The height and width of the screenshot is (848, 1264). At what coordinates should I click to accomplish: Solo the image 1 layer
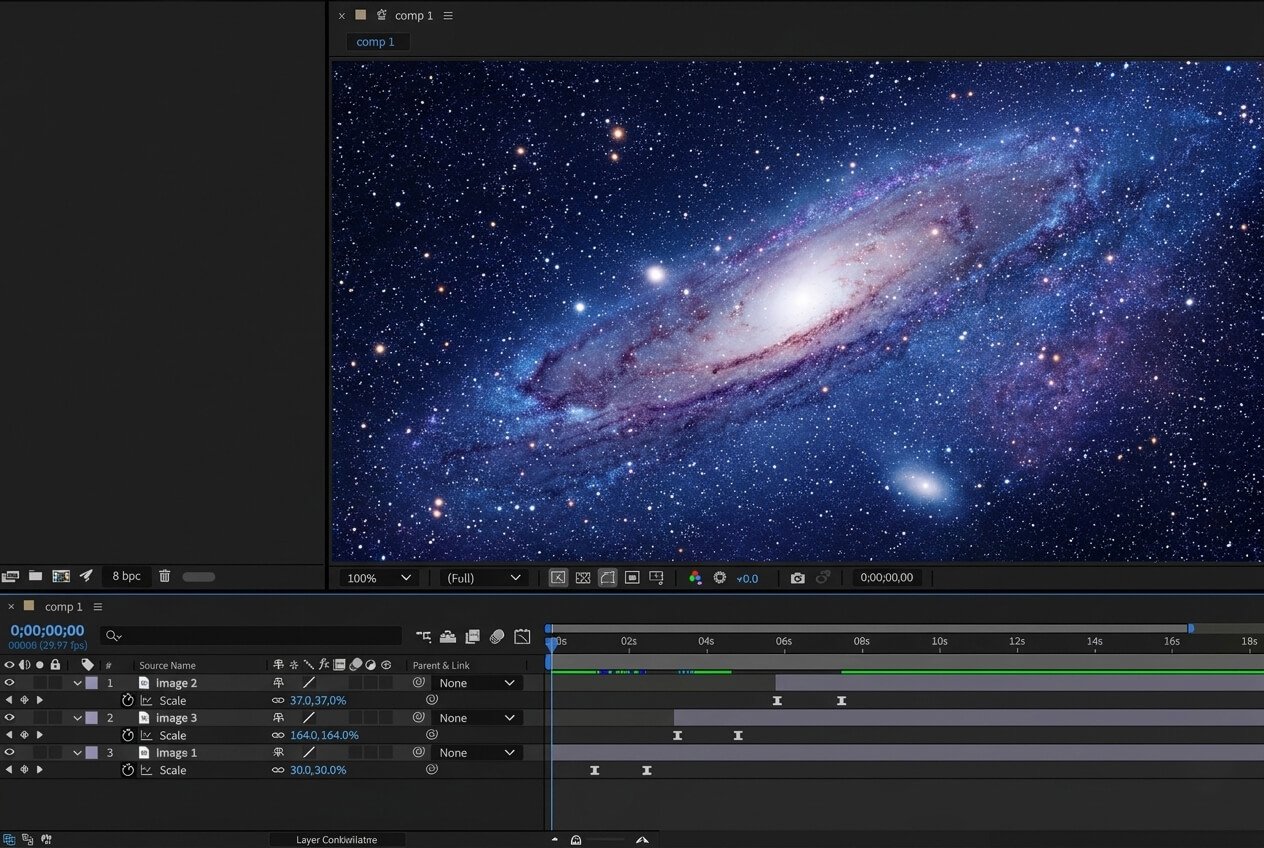[x=40, y=752]
